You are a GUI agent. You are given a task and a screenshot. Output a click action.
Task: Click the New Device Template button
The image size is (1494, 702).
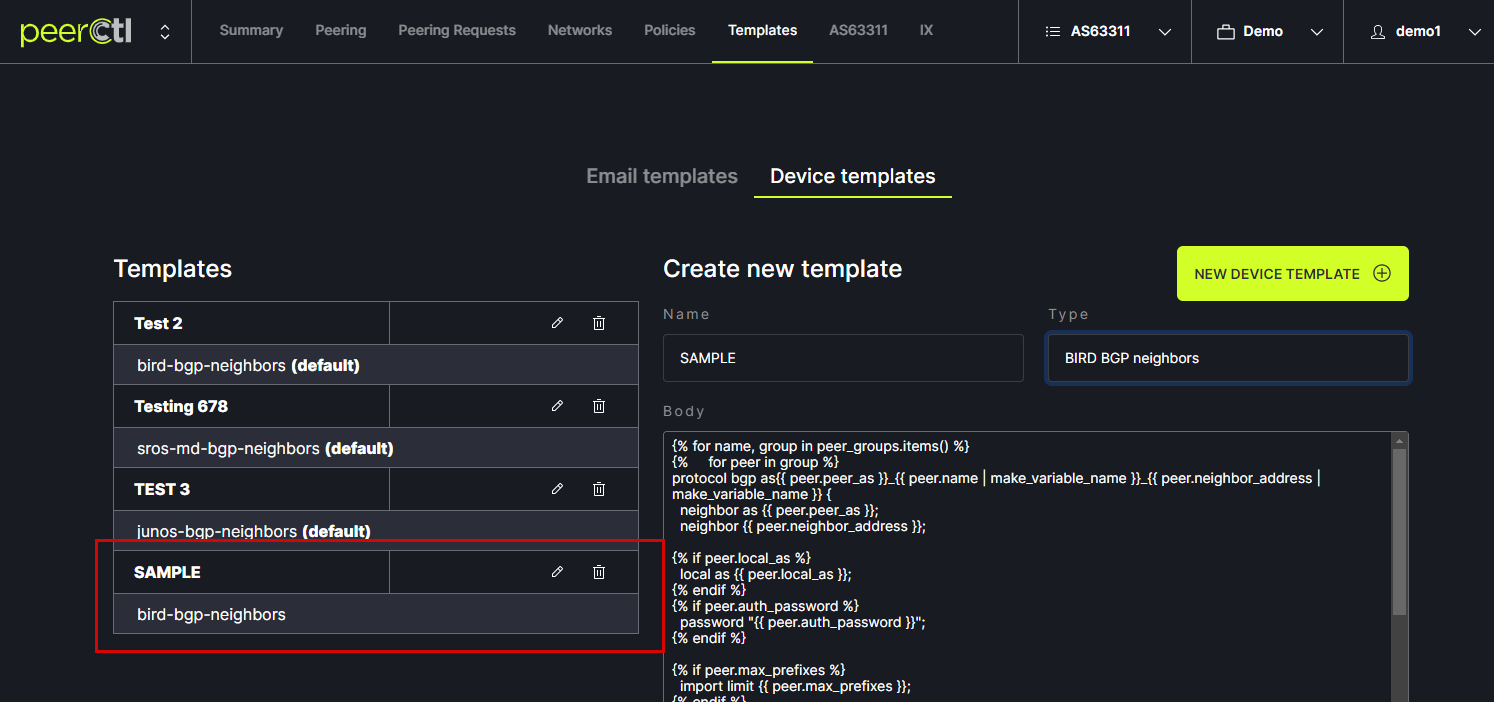1292,274
